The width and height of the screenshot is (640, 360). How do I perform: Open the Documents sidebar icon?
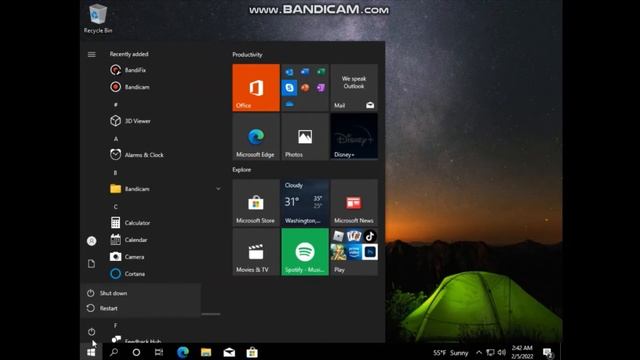pos(91,264)
